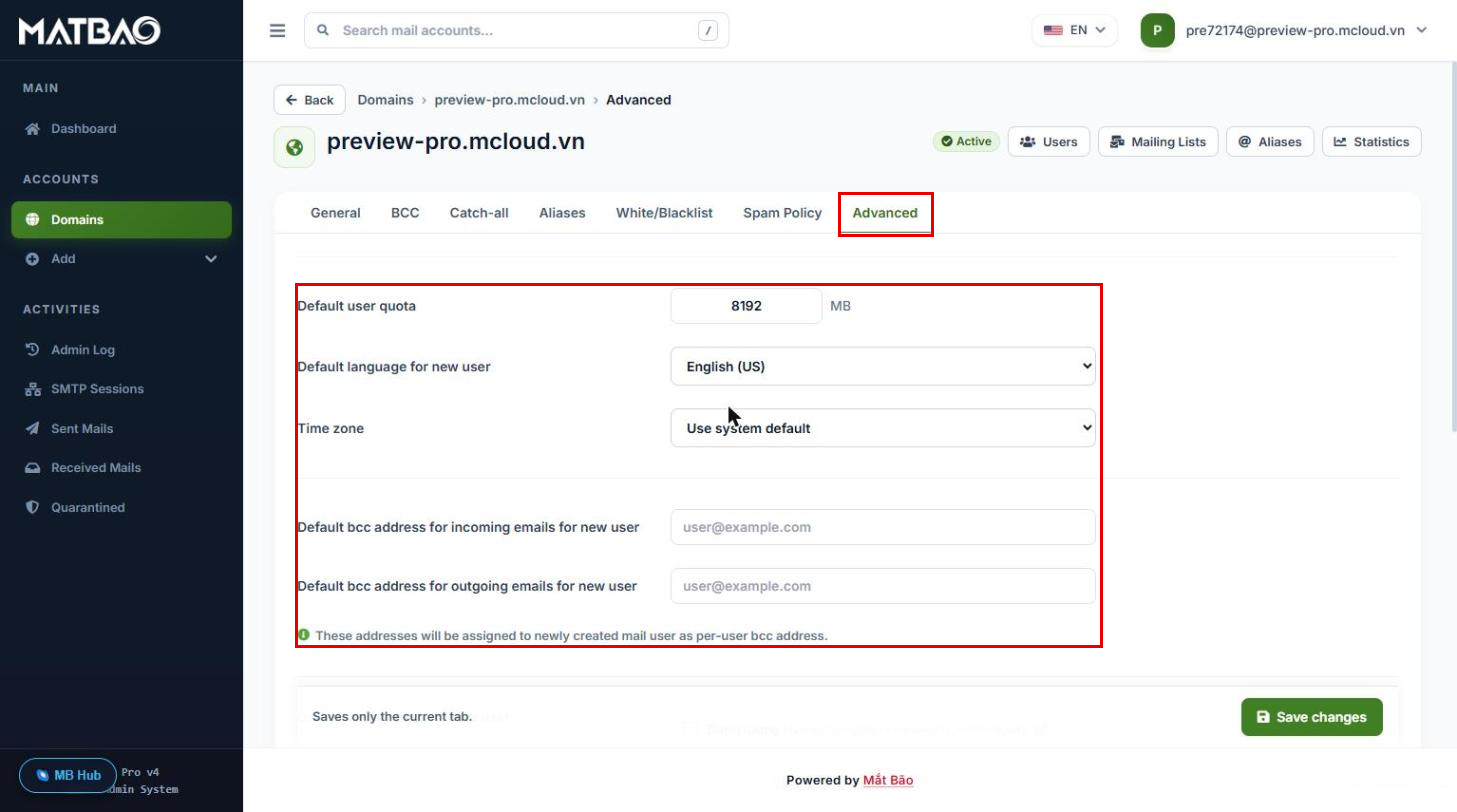Click the outgoing emails bcc address field
Screen dimensions: 1457x812
[883, 586]
